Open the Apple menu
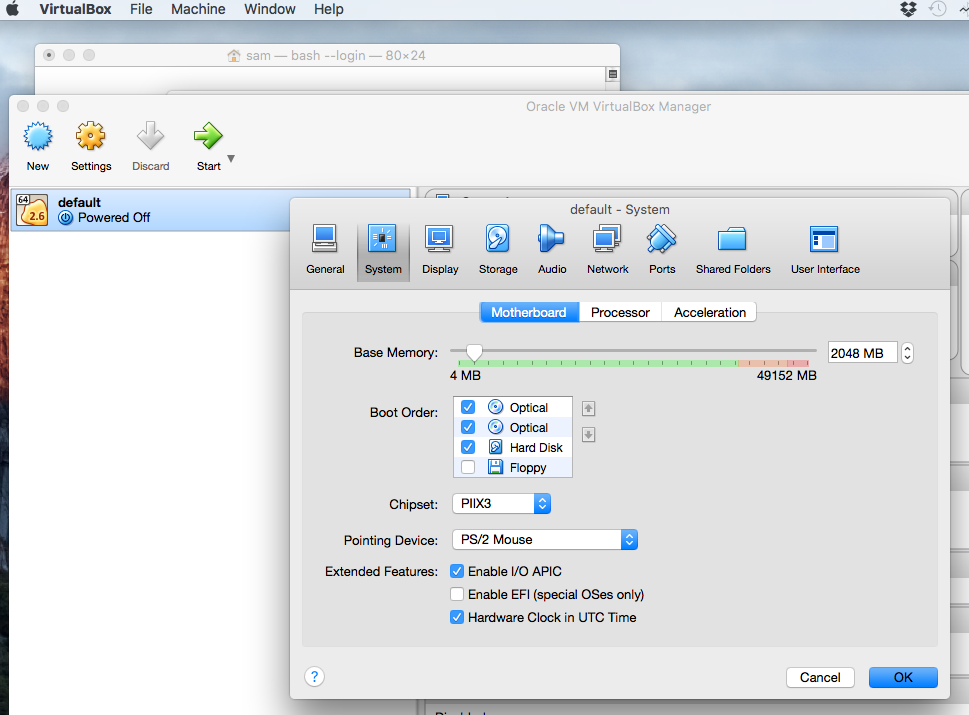Image resolution: width=969 pixels, height=715 pixels. click(13, 9)
